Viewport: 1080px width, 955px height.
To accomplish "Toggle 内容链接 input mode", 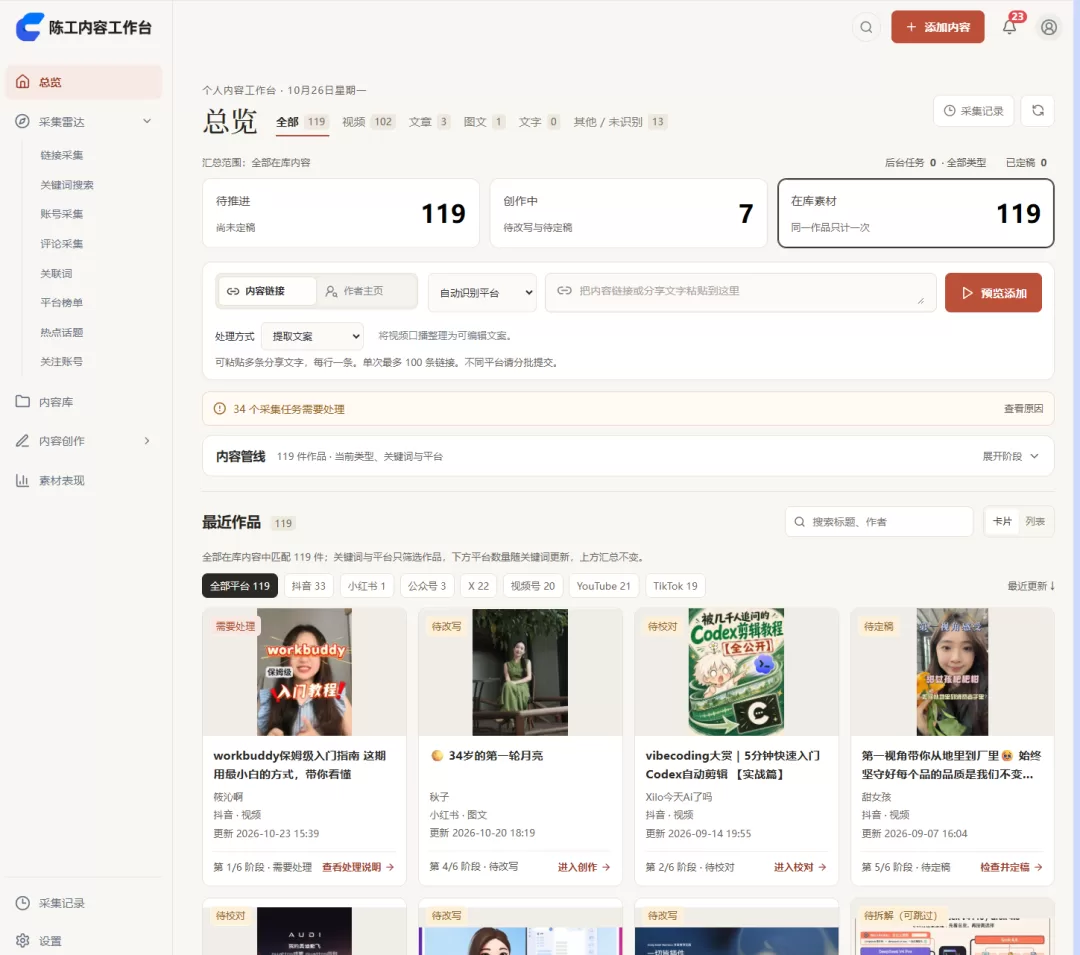I will 267,291.
